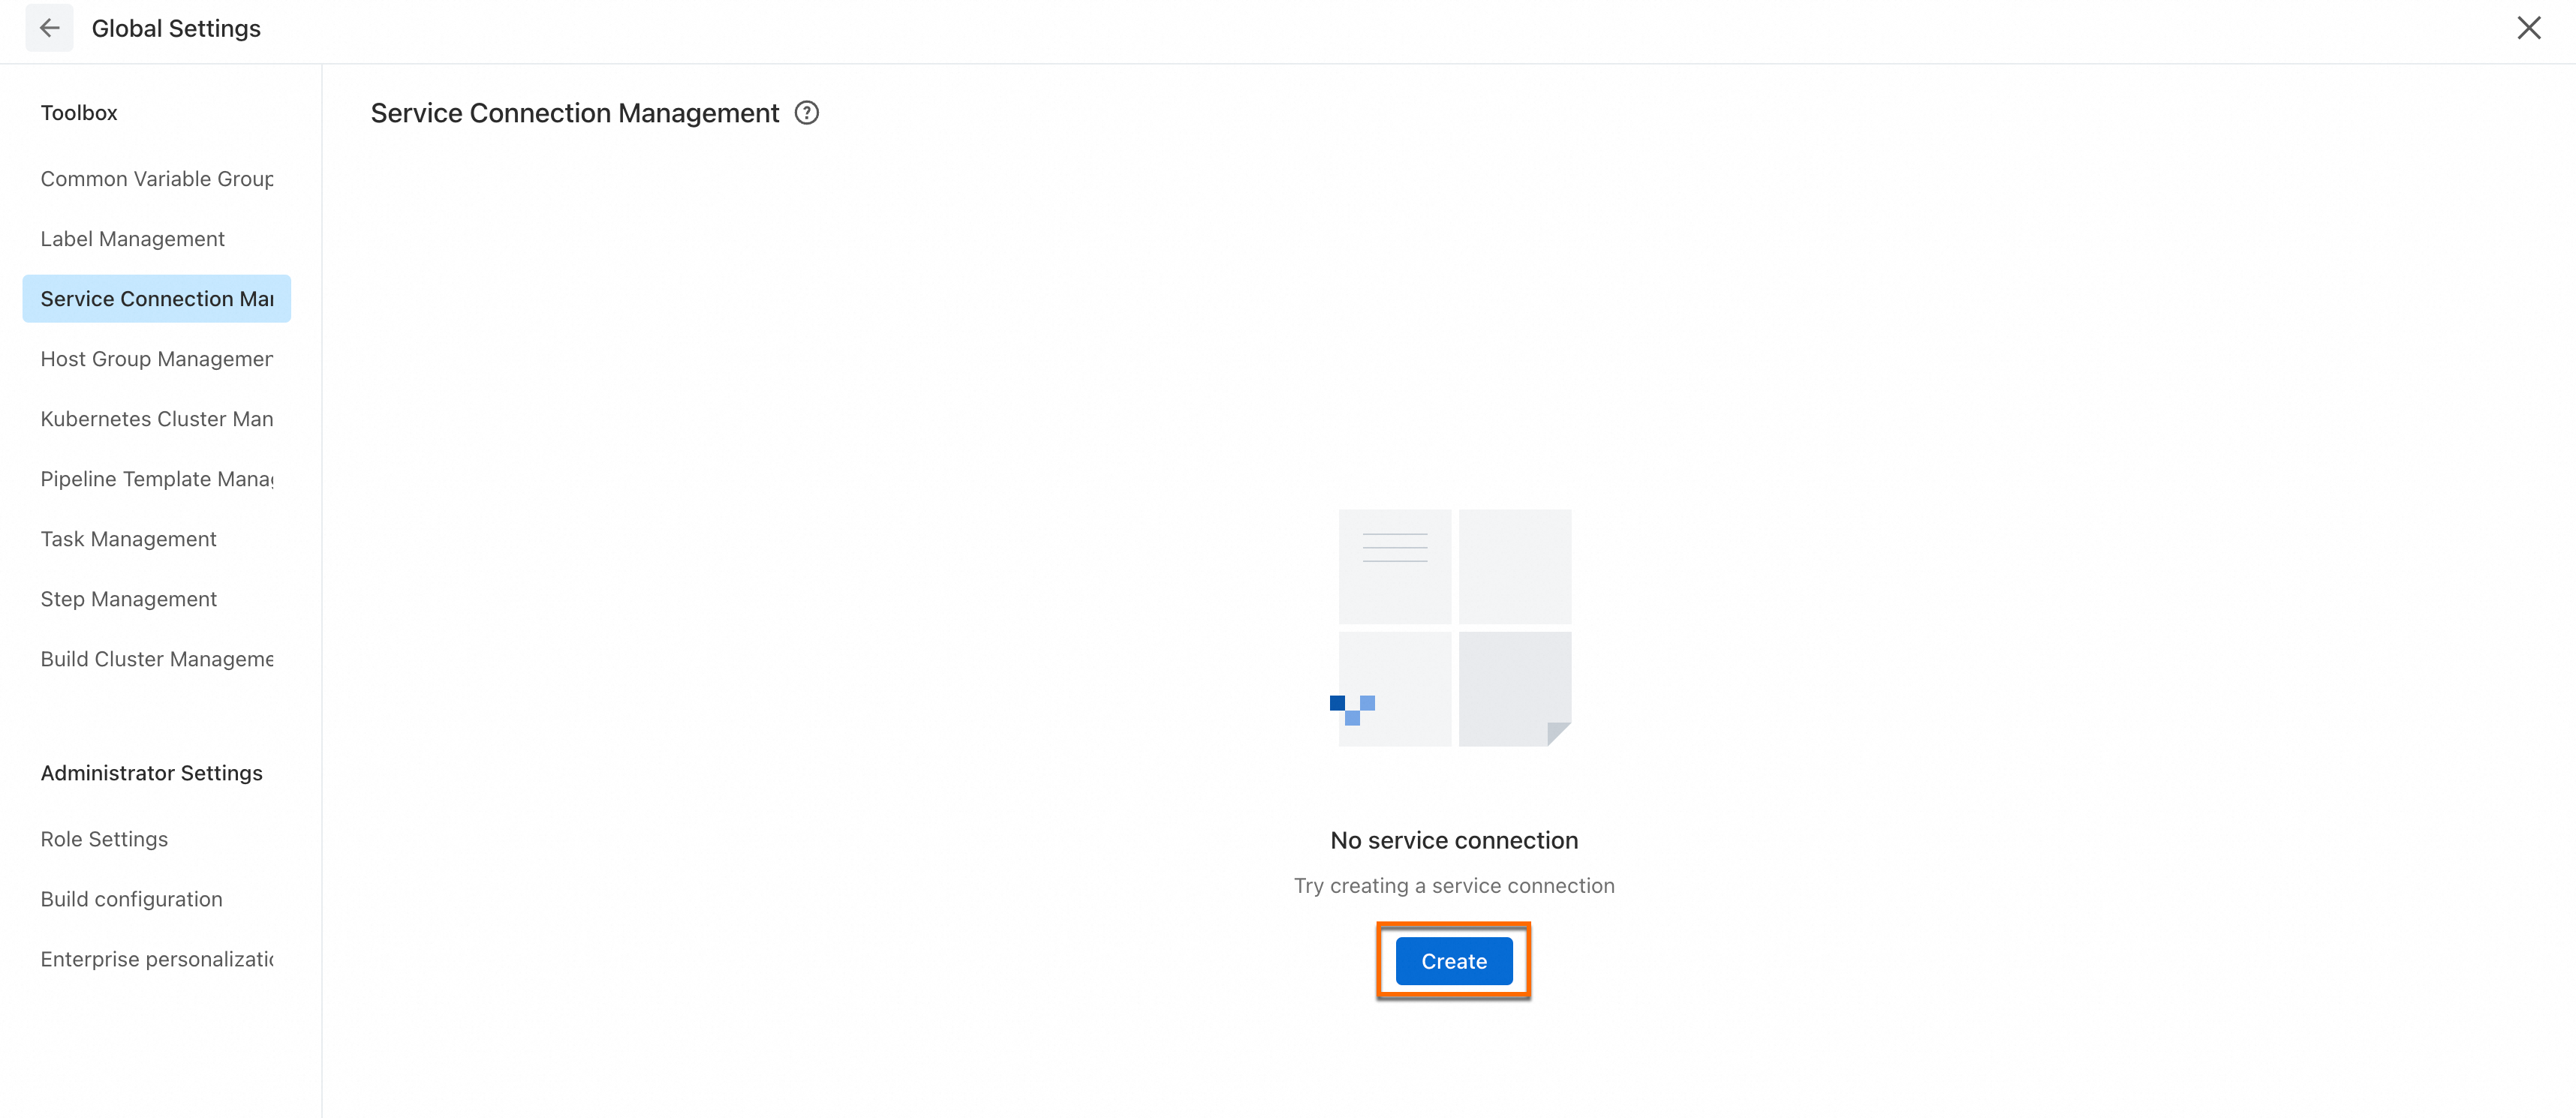Click the Administrator Settings heading
The width and height of the screenshot is (2576, 1118).
click(152, 773)
